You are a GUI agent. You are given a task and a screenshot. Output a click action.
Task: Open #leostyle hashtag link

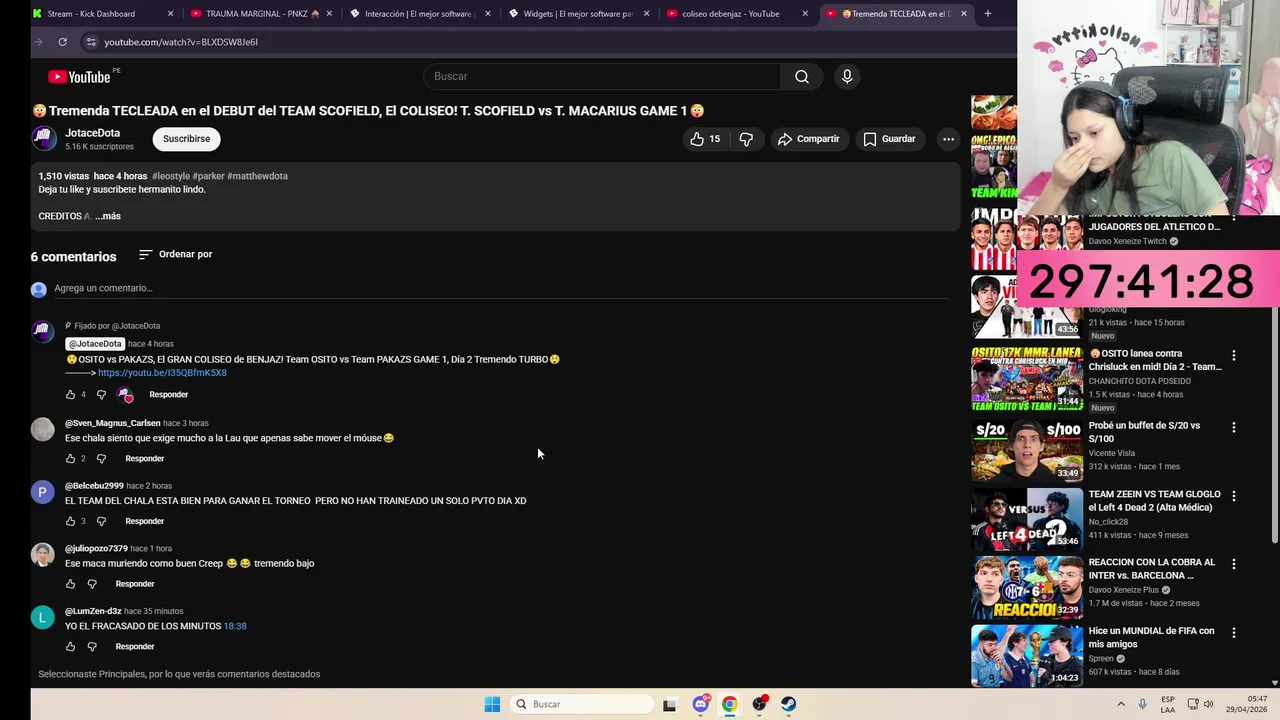[170, 176]
